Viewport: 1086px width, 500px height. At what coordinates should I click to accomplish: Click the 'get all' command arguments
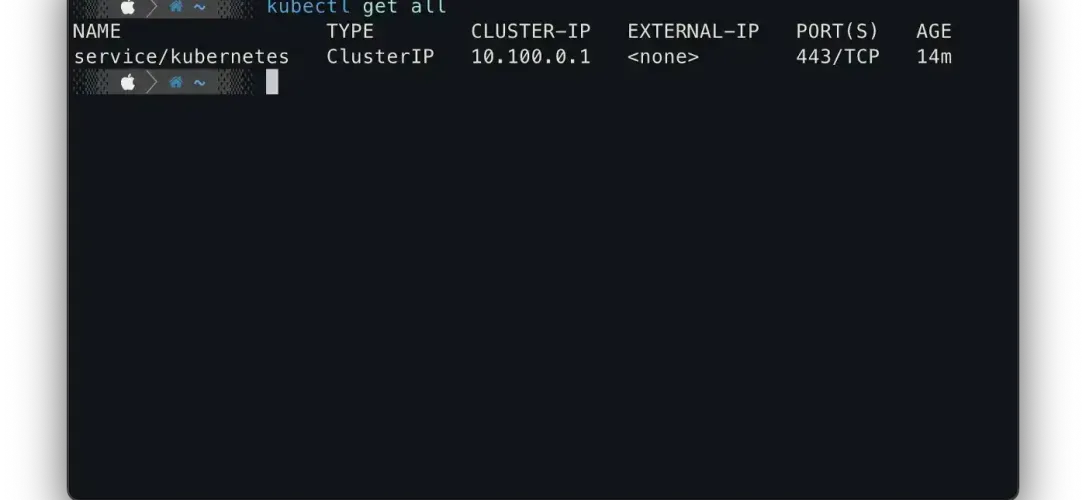[404, 7]
